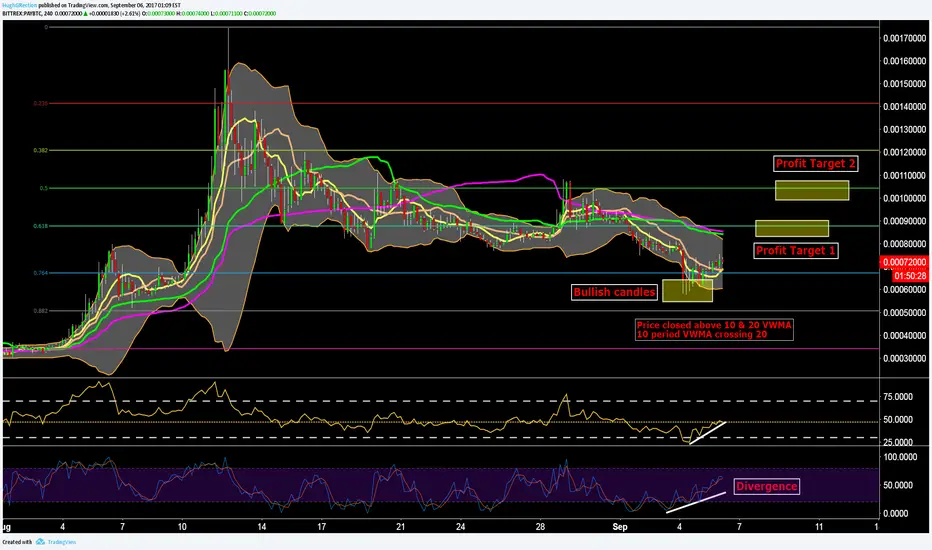Click the 0.764 Fibonacci level label
Viewport: 932px width, 550px height.
pyautogui.click(x=40, y=273)
